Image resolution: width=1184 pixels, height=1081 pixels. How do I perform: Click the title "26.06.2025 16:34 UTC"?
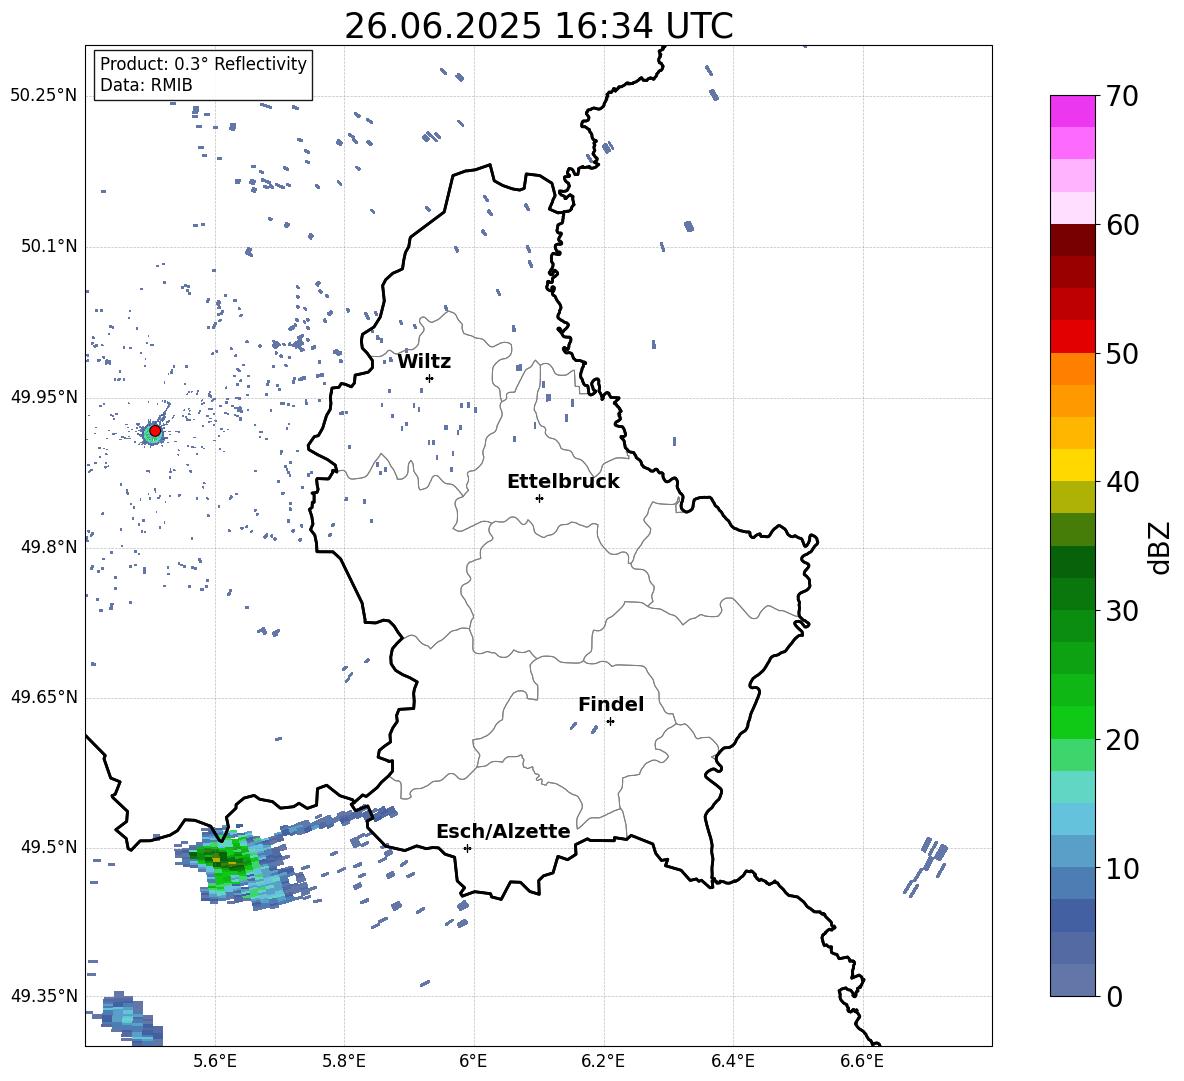pyautogui.click(x=538, y=26)
